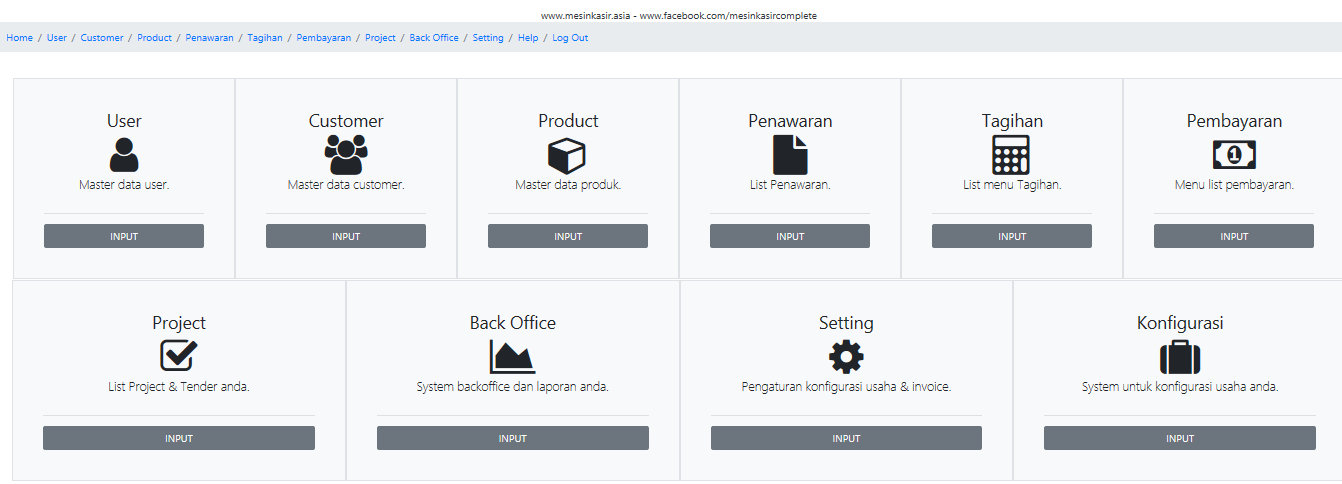Click the Setting gear icon
This screenshot has height=484, width=1342.
point(846,357)
